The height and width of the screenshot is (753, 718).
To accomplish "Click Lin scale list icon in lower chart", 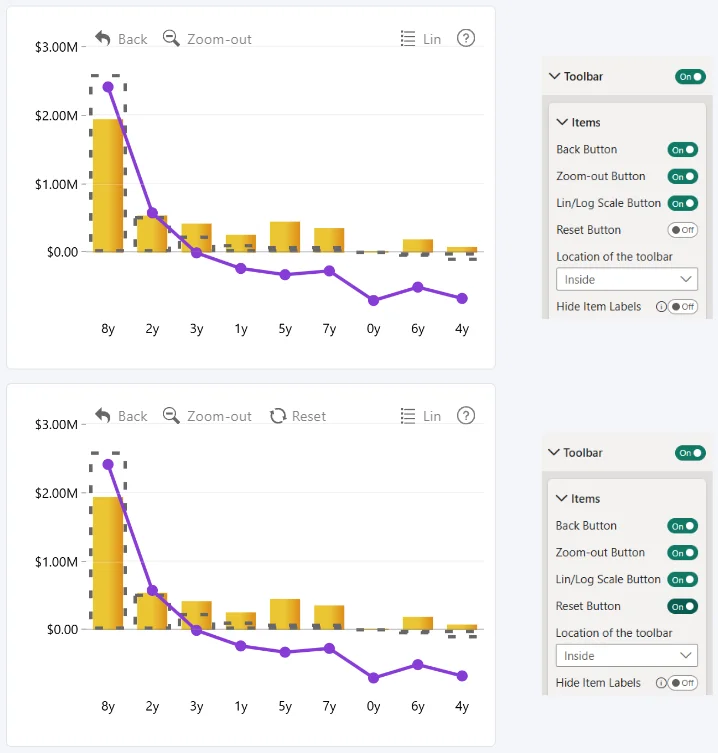I will point(408,416).
